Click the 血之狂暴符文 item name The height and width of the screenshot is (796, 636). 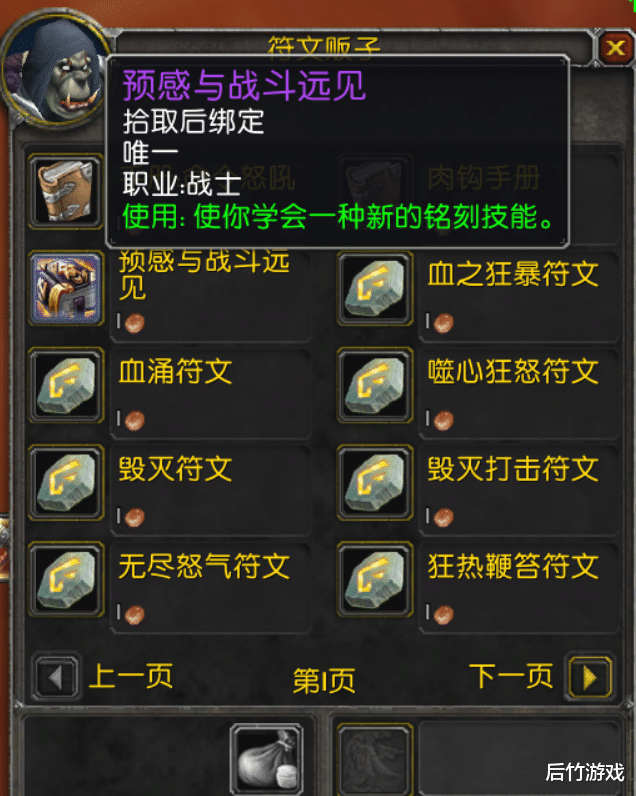[513, 274]
